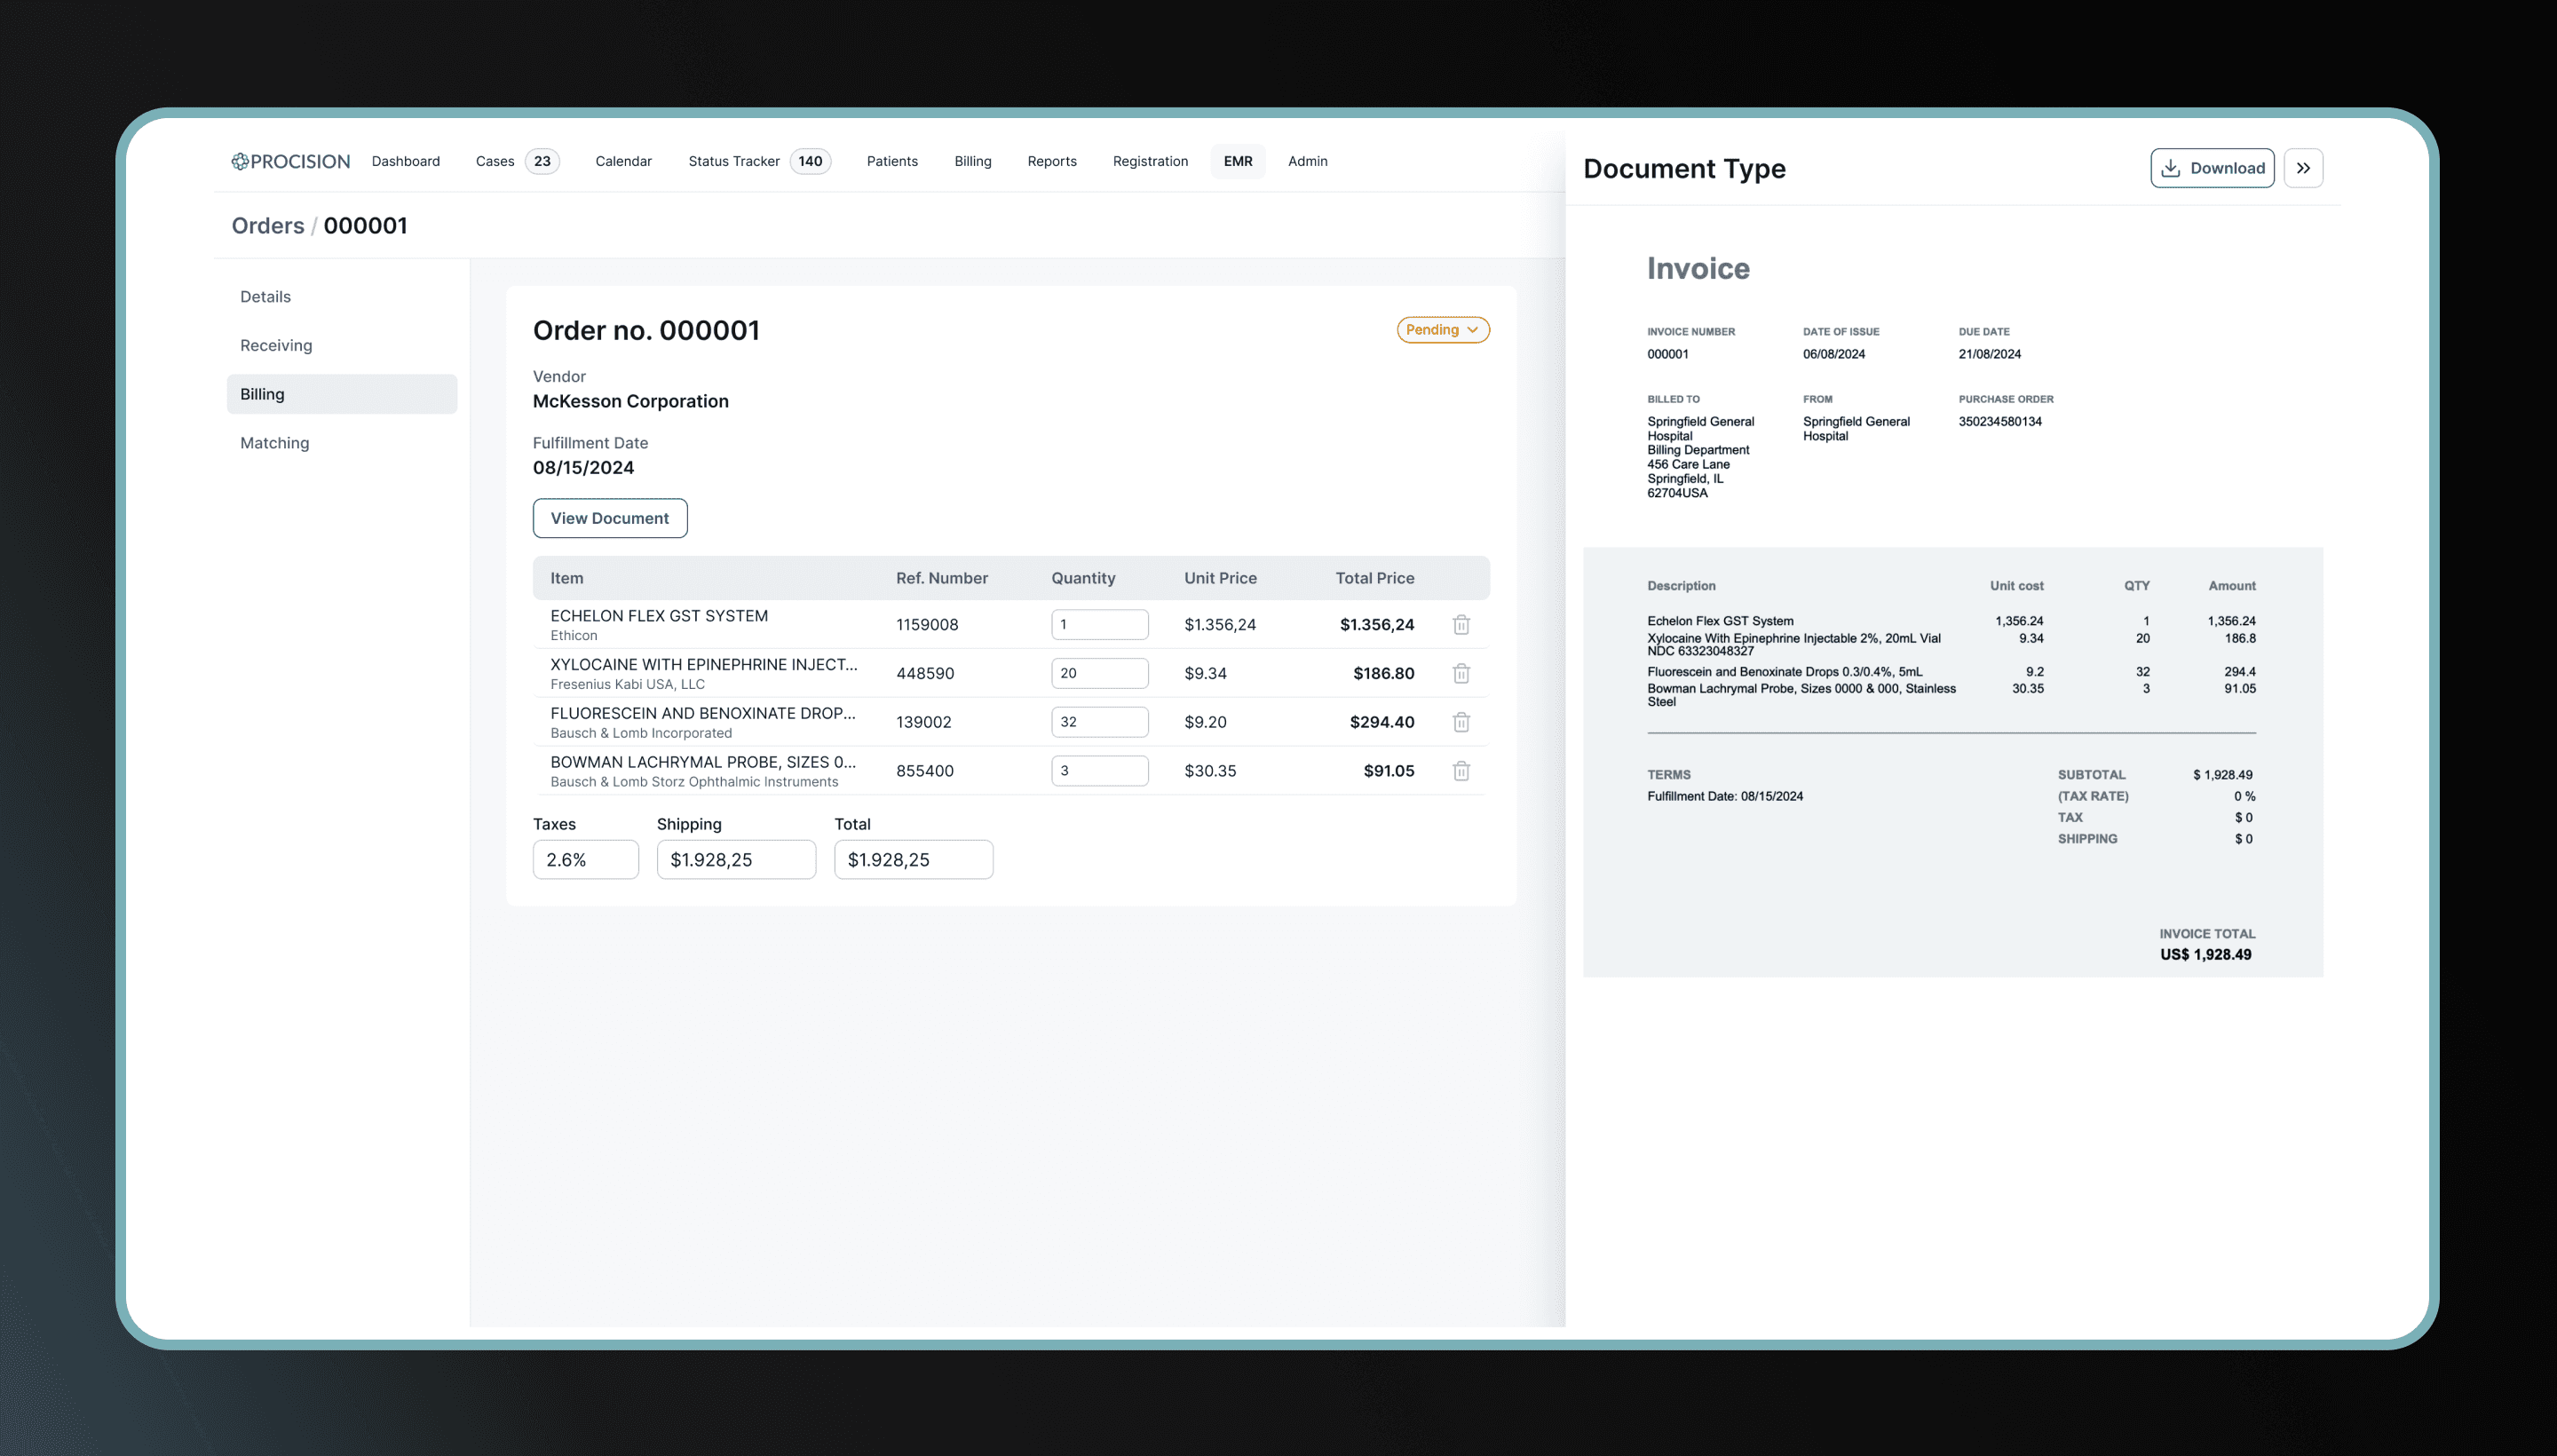Open the Admin menu item

point(1307,161)
